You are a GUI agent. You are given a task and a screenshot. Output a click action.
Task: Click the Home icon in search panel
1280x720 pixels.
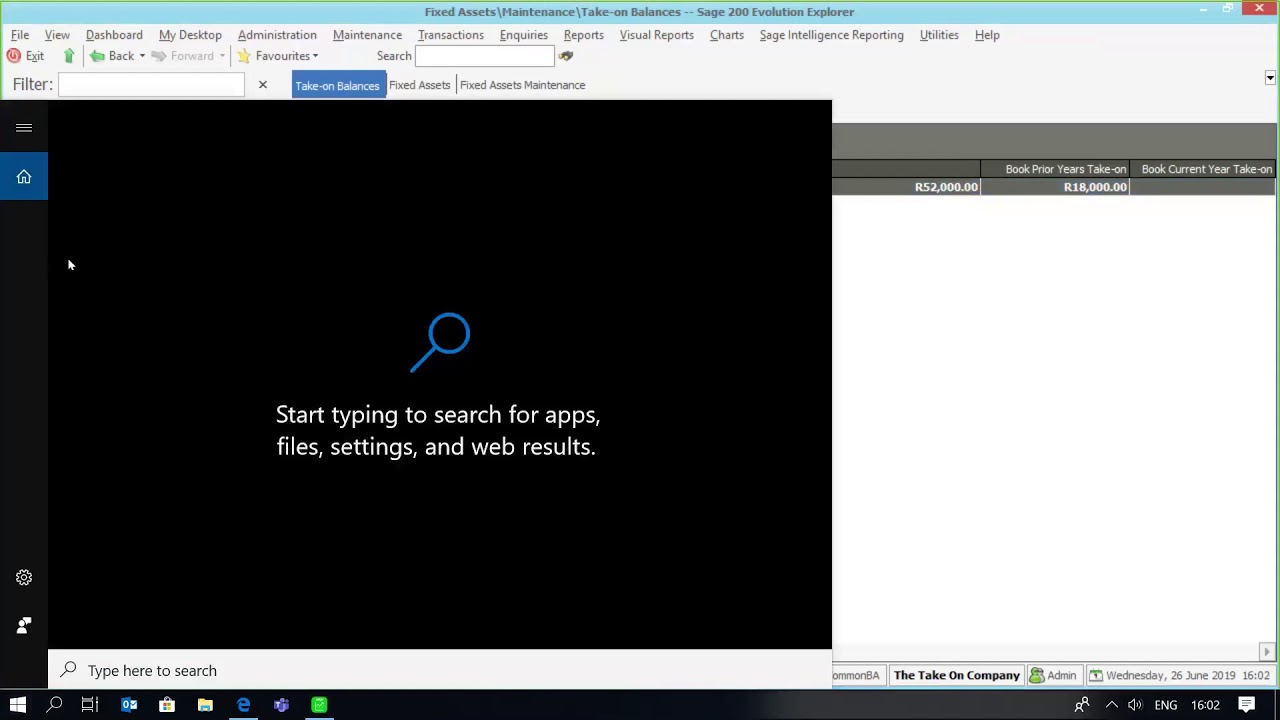24,177
